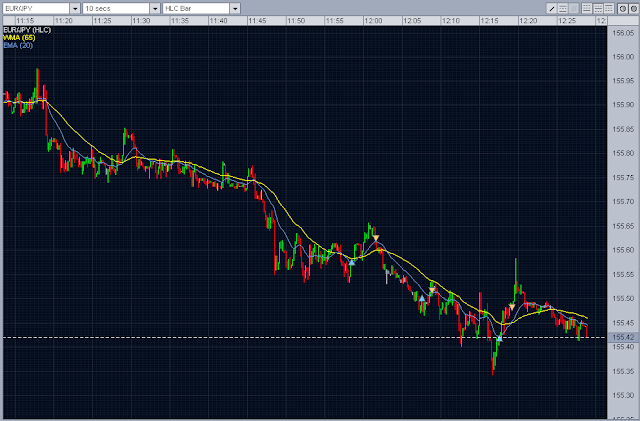Screen dimensions: 640x421
Task: Click the 11:30 time axis label
Action: (x=141, y=21)
